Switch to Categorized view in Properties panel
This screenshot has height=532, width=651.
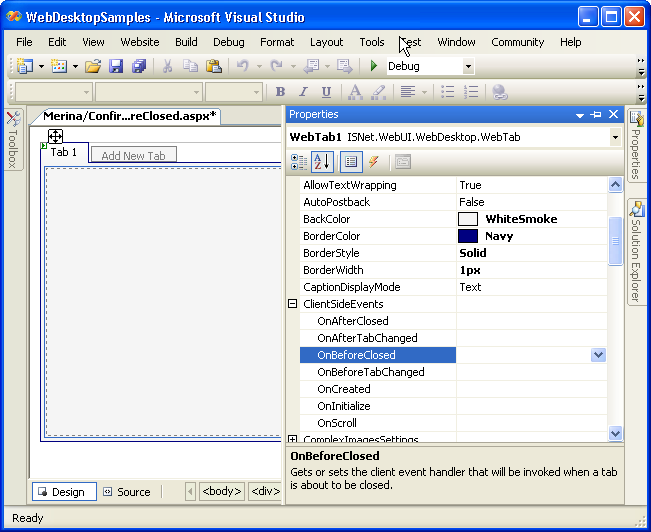pyautogui.click(x=299, y=161)
